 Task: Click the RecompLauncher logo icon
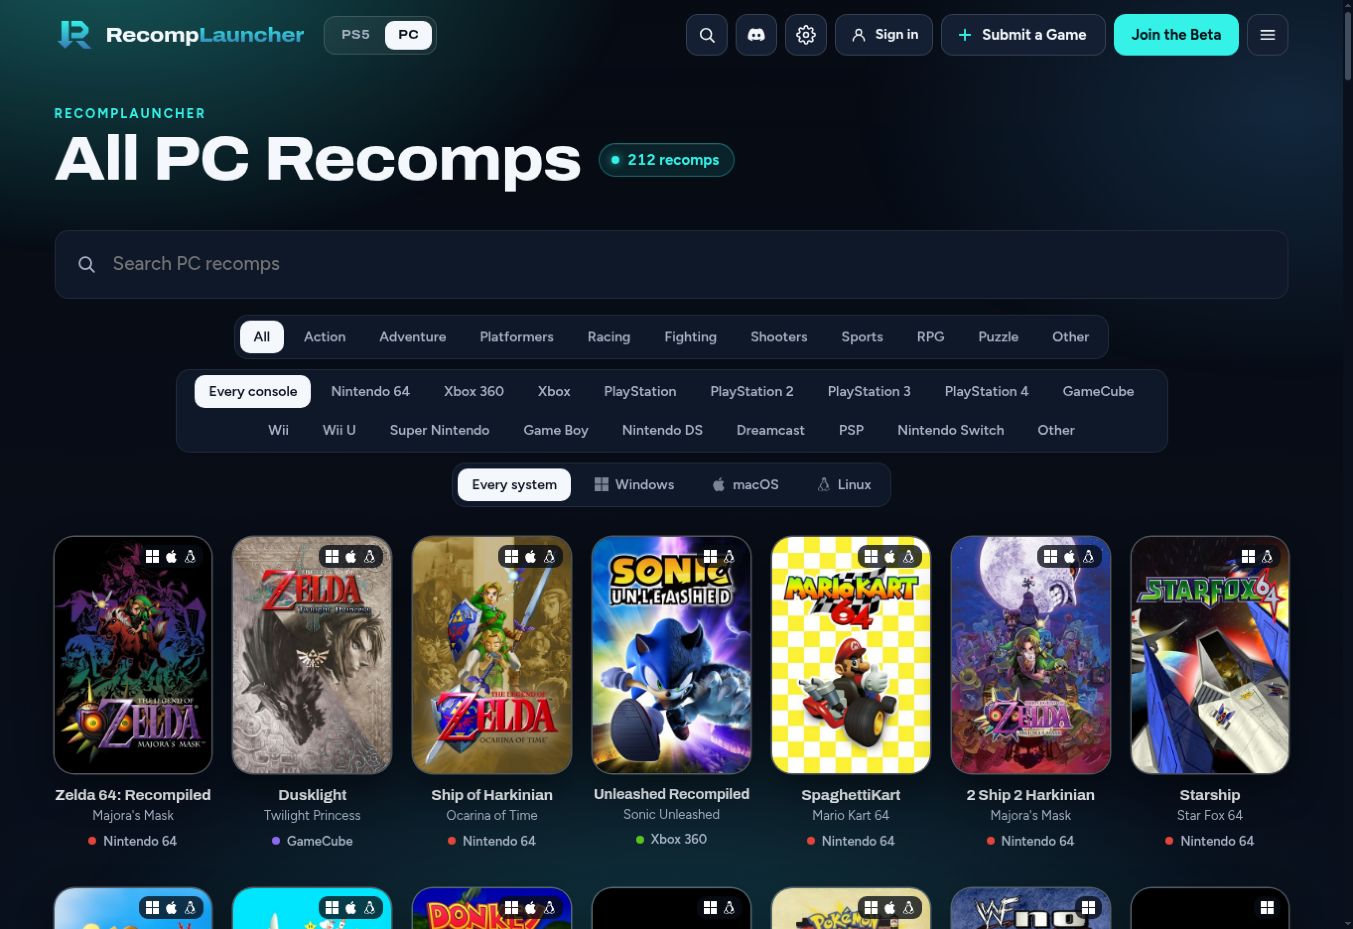point(74,34)
